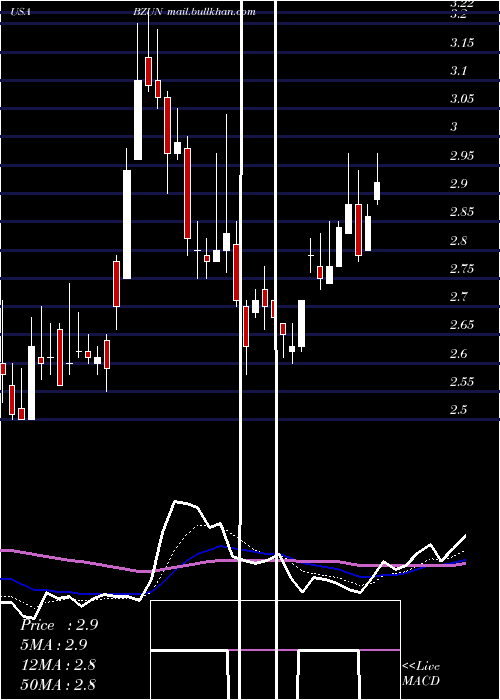Screen dimensions: 500x700
Task: Click the 2.9 price axis label
Action: tap(458, 184)
